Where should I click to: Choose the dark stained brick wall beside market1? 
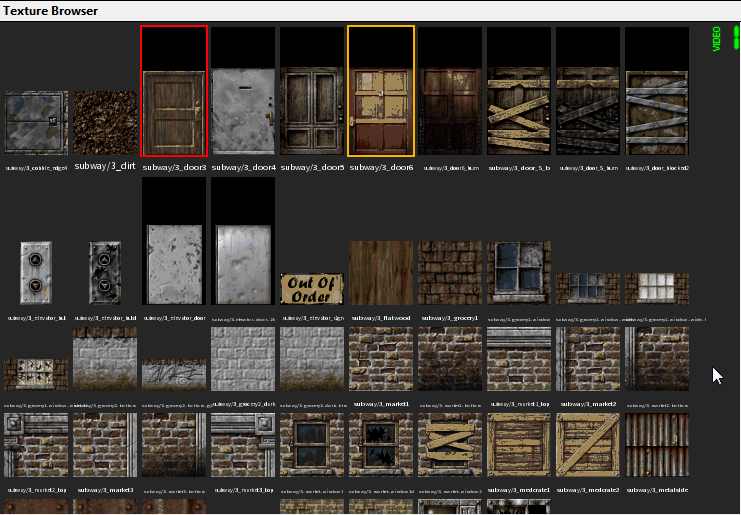pyautogui.click(x=450, y=359)
